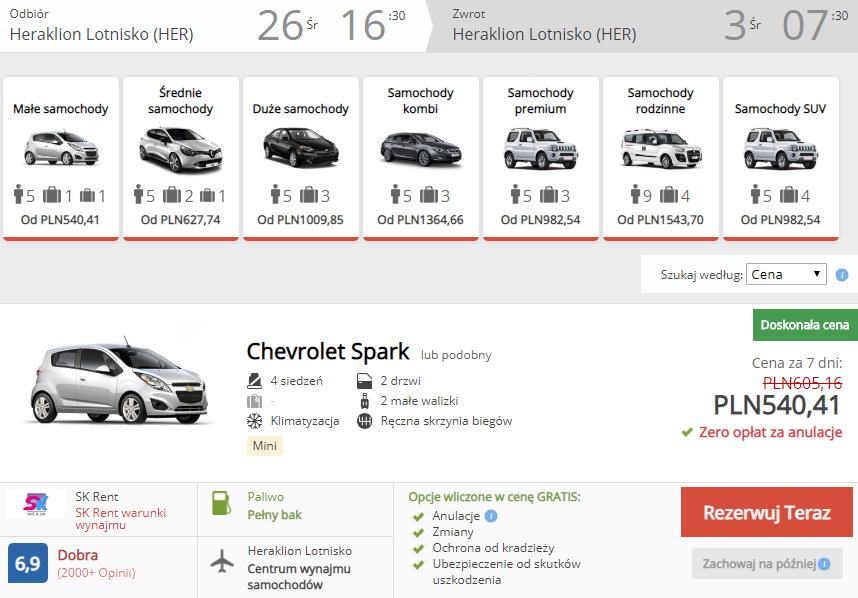Select the Samochody rodzinne category tab
Image resolution: width=858 pixels, height=598 pixels.
[x=660, y=158]
